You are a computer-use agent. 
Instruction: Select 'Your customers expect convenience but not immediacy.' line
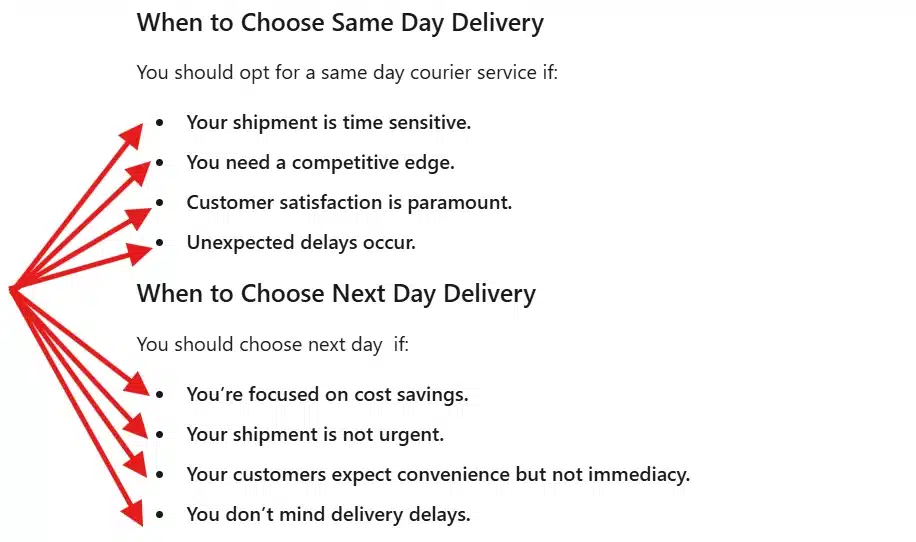(438, 474)
